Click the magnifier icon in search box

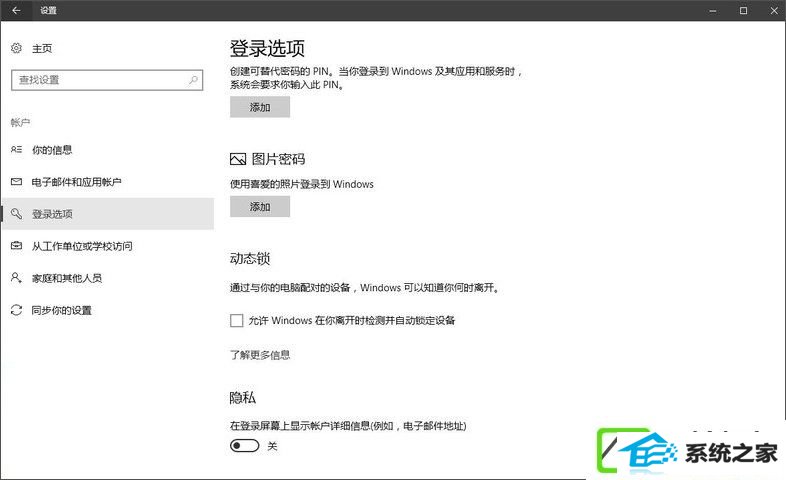193,80
